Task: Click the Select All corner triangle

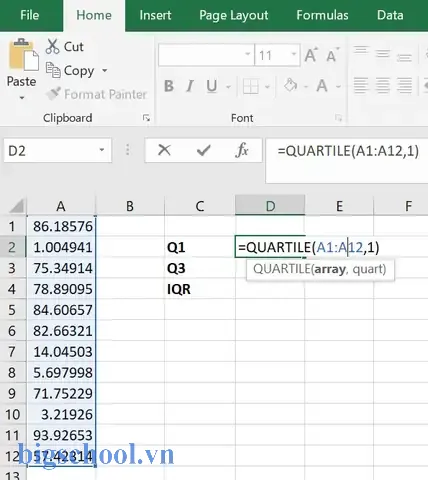Action: [16, 206]
